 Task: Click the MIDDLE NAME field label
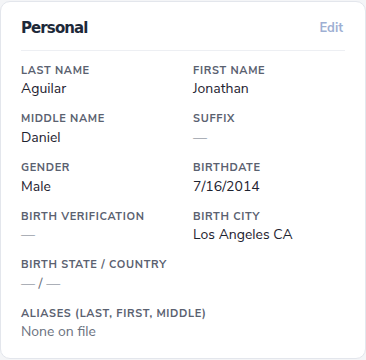tap(63, 118)
